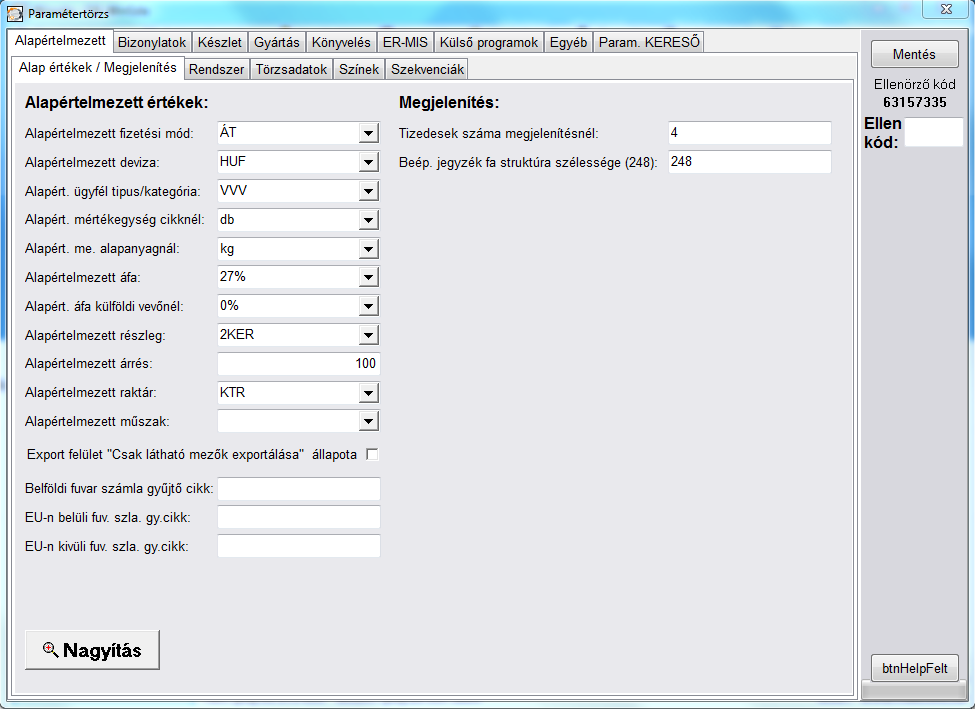Click the Mentés button
Image resolution: width=975 pixels, height=709 pixels.
coord(914,54)
